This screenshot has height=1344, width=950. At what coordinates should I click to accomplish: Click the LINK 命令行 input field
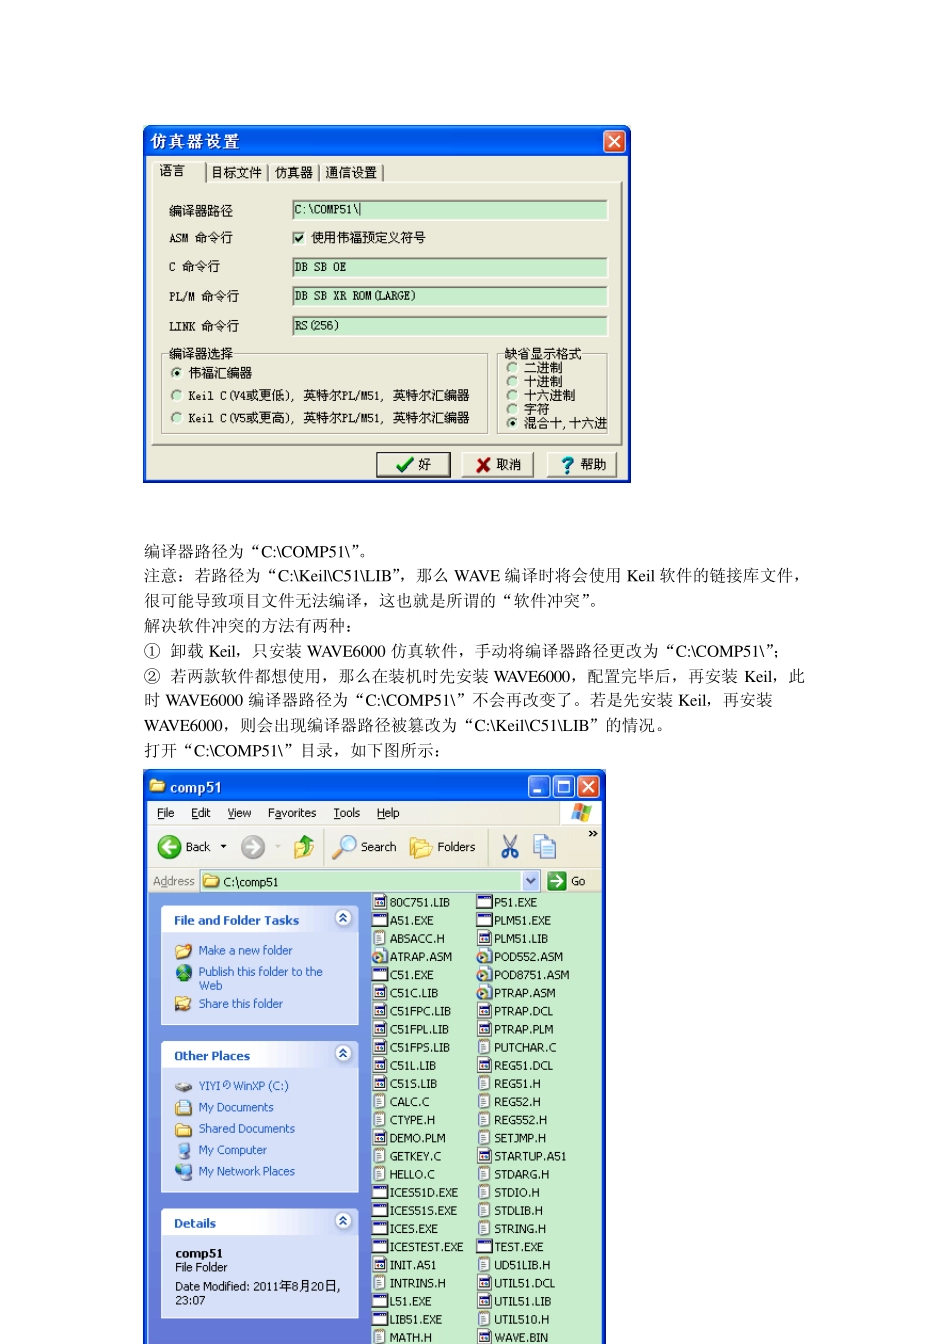tap(450, 326)
